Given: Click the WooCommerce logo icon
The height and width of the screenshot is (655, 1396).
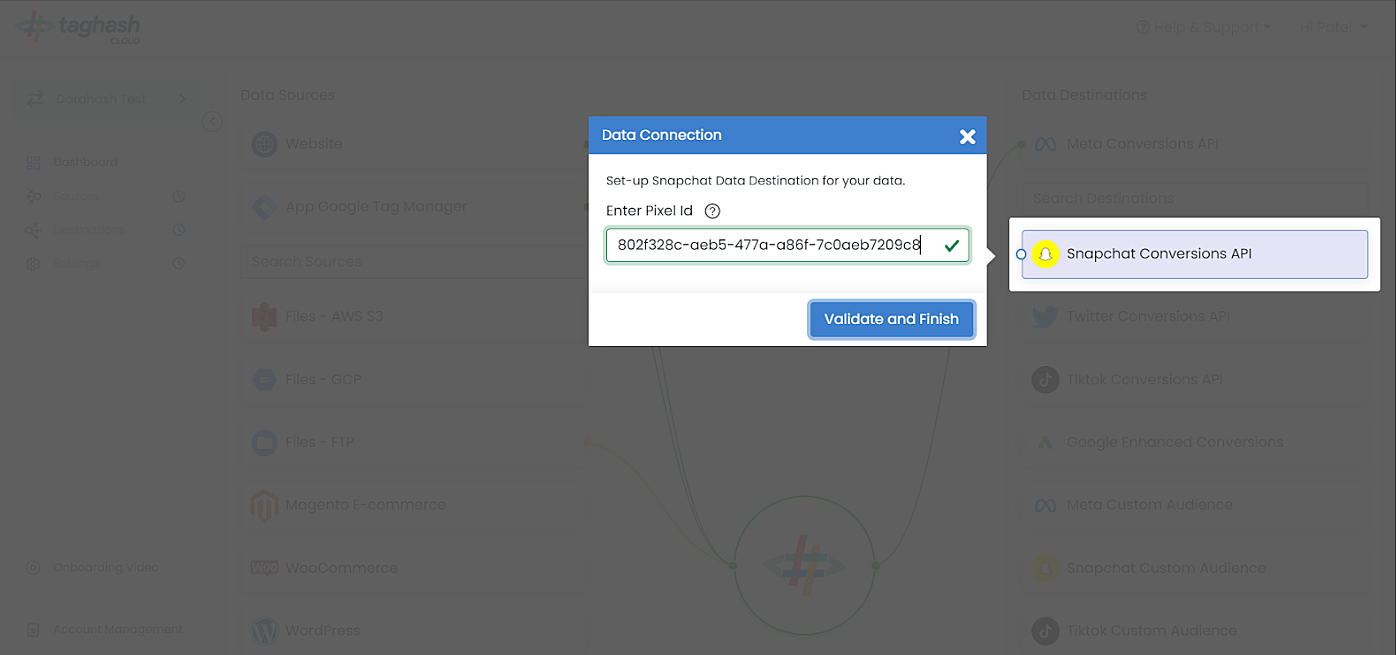Looking at the screenshot, I should pyautogui.click(x=264, y=568).
